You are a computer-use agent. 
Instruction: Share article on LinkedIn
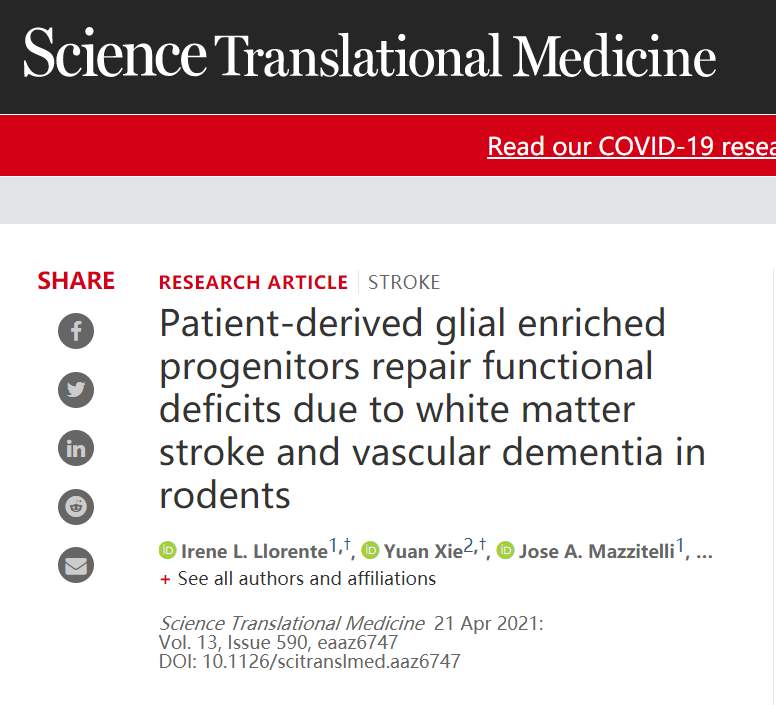point(76,448)
